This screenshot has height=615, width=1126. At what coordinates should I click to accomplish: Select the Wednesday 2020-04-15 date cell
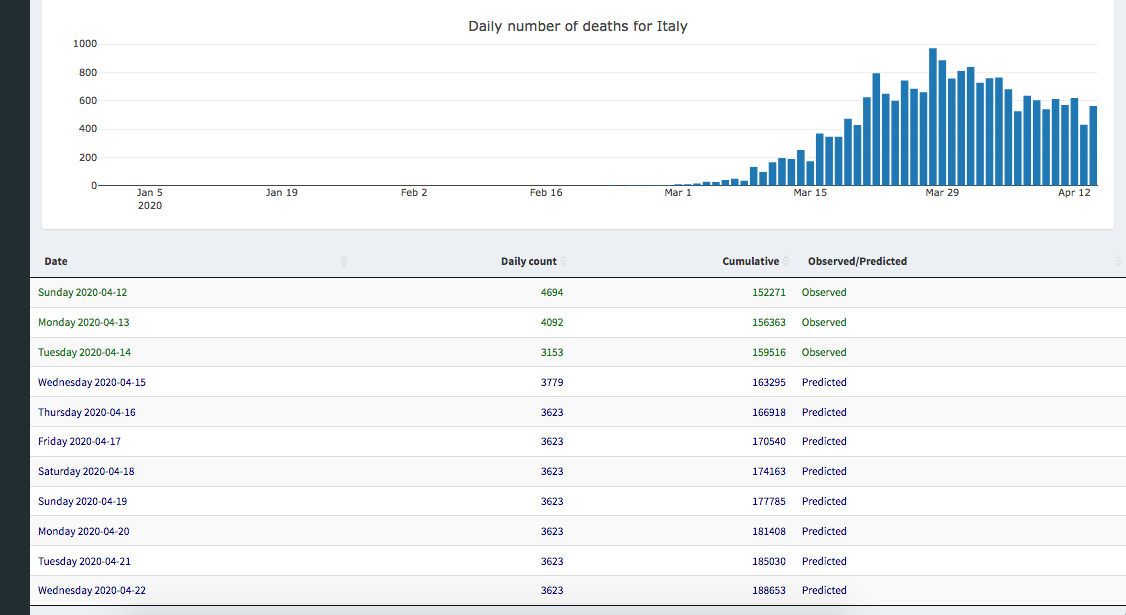[92, 382]
